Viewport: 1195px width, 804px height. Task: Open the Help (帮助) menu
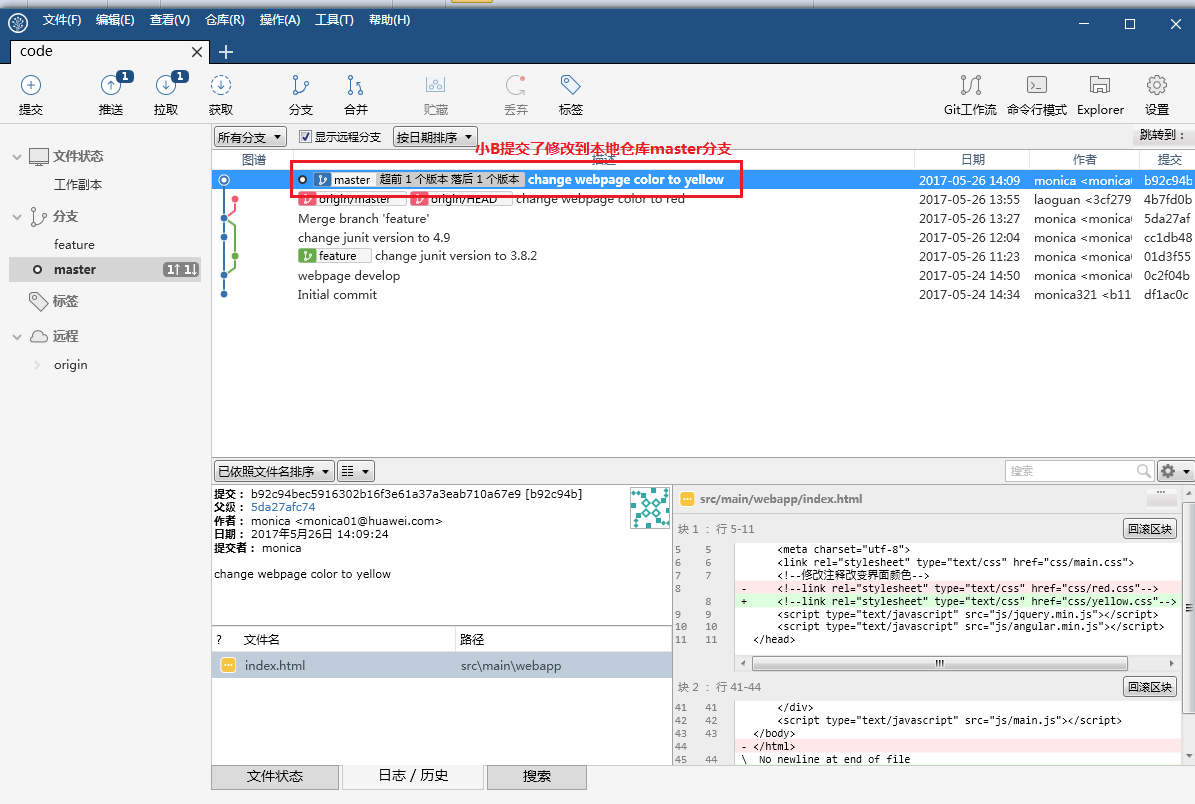coord(389,20)
